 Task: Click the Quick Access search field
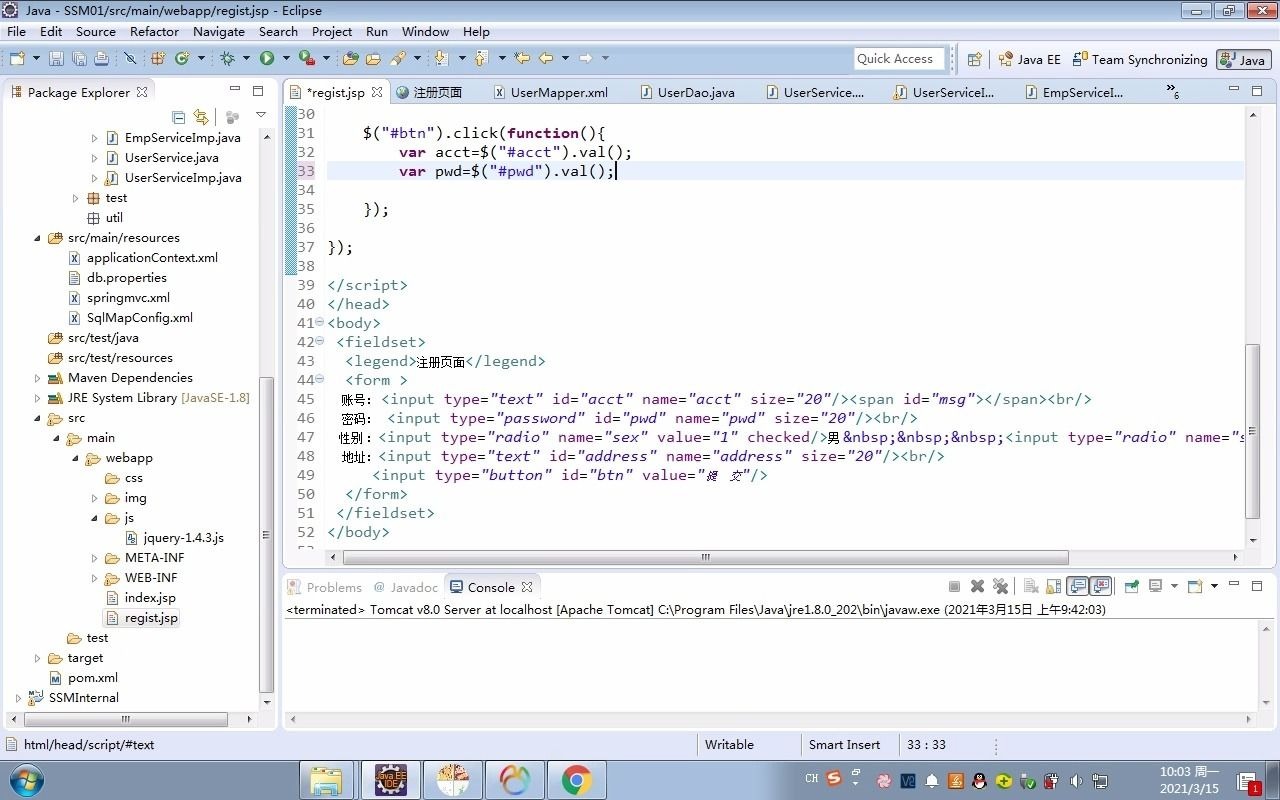899,59
